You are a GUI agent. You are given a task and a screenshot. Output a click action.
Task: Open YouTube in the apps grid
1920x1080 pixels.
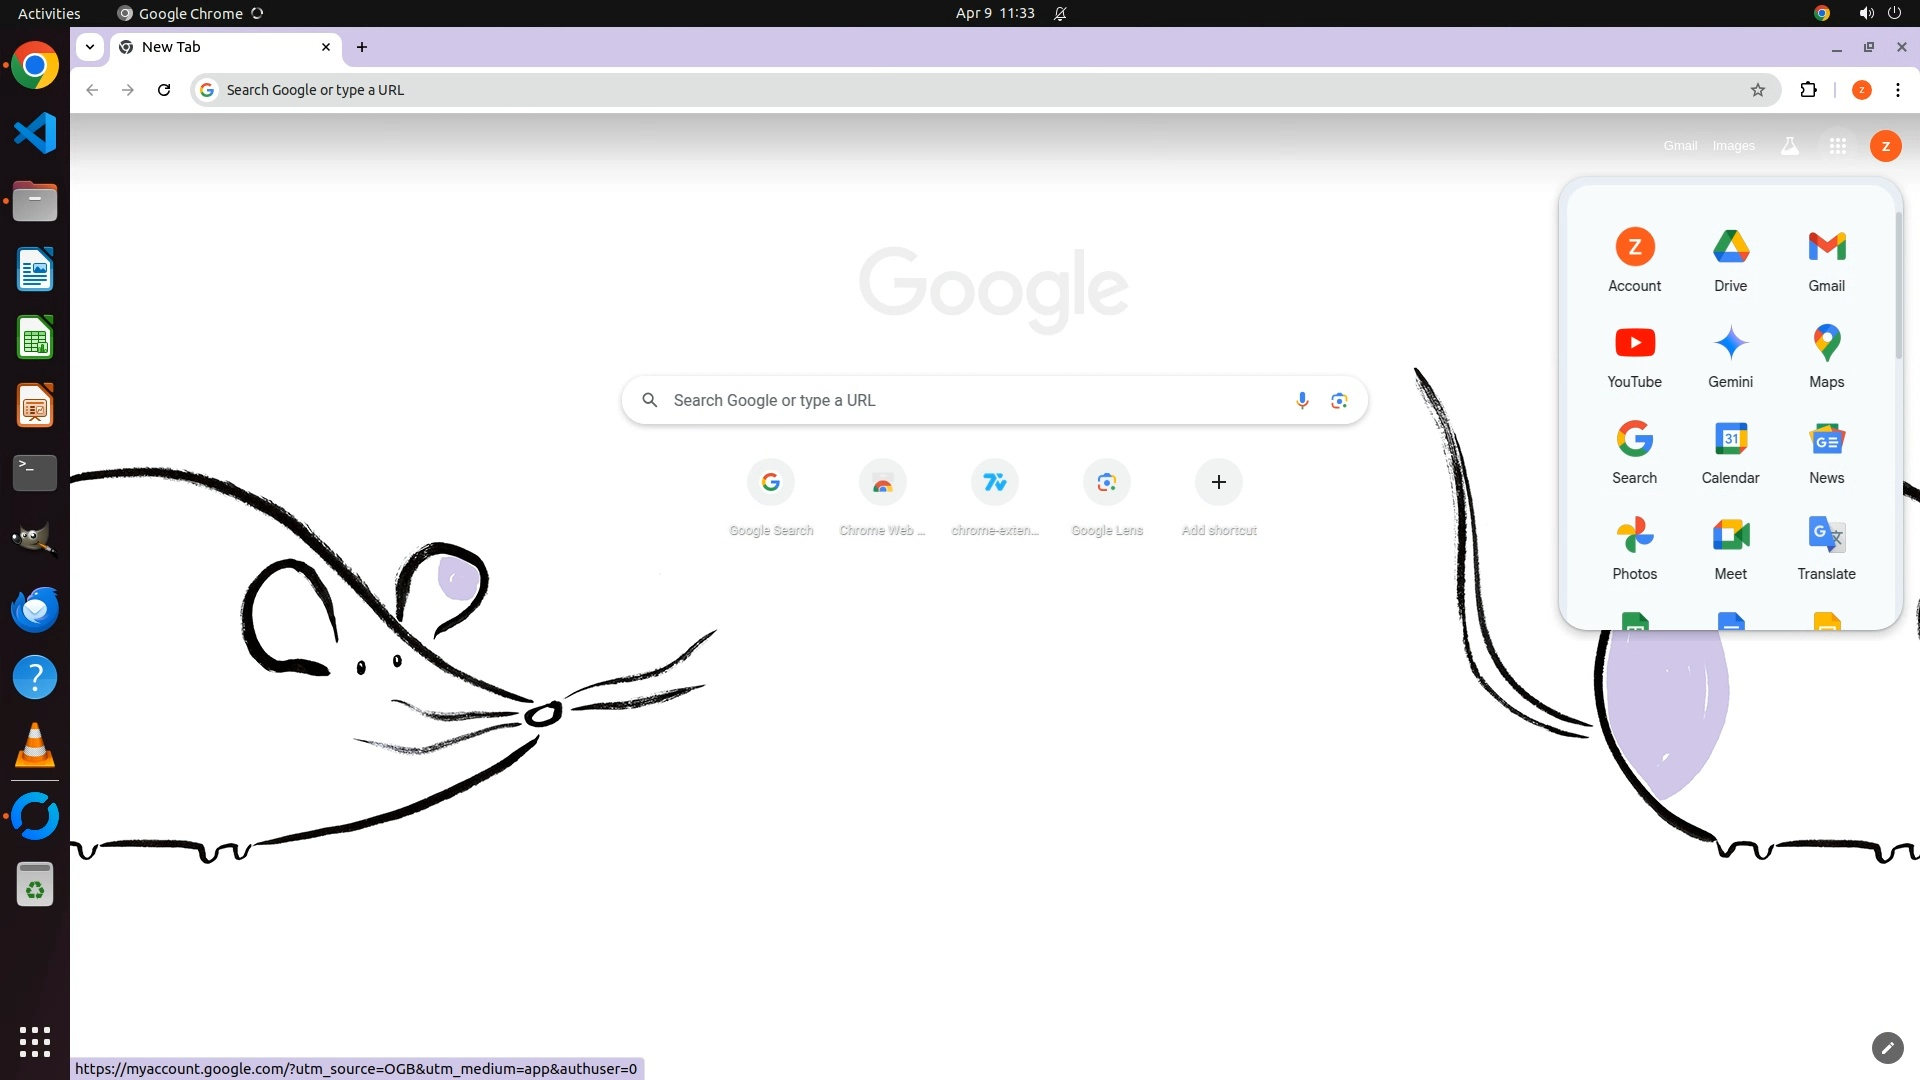point(1634,354)
